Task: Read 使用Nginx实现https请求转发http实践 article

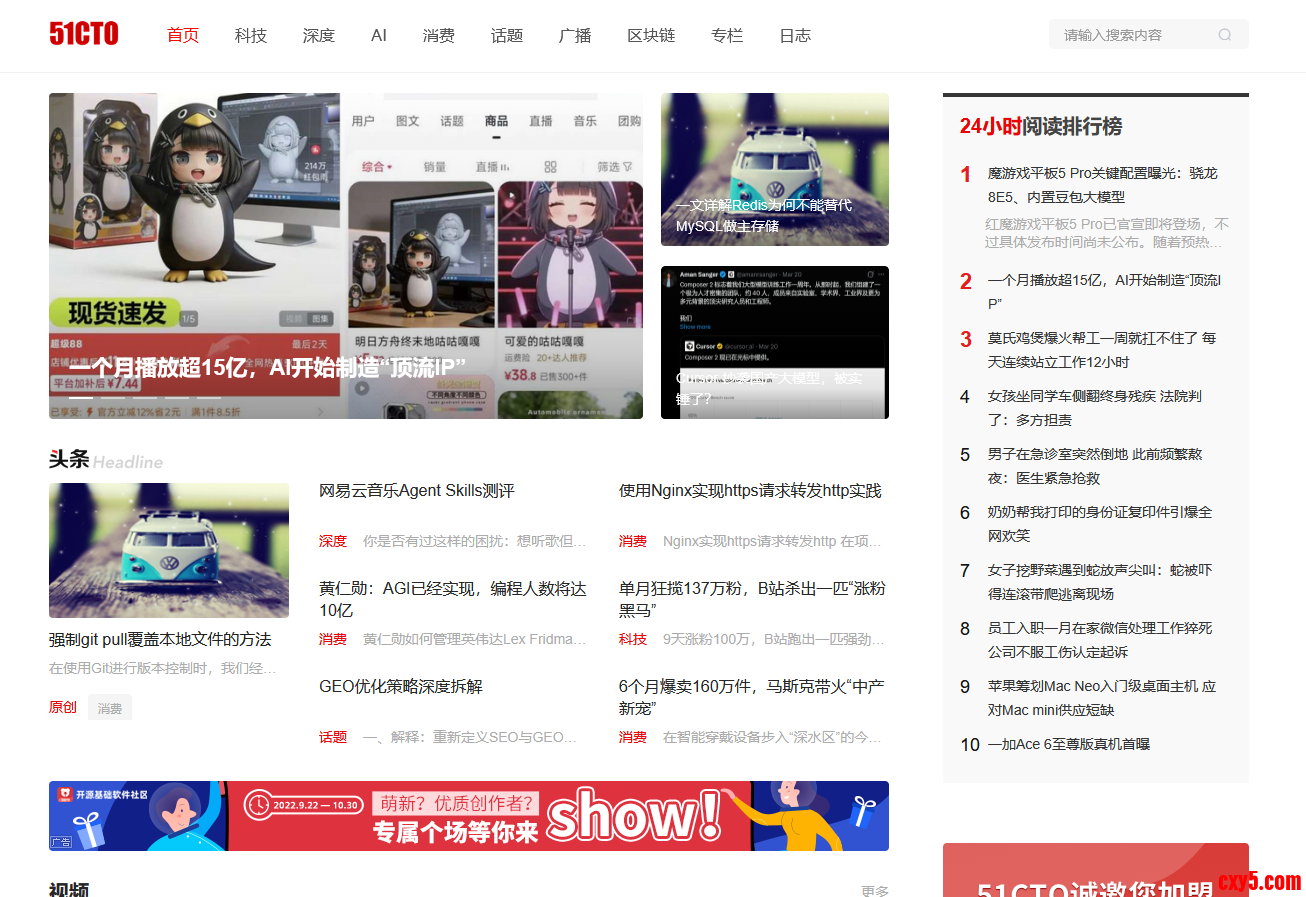Action: tap(750, 491)
